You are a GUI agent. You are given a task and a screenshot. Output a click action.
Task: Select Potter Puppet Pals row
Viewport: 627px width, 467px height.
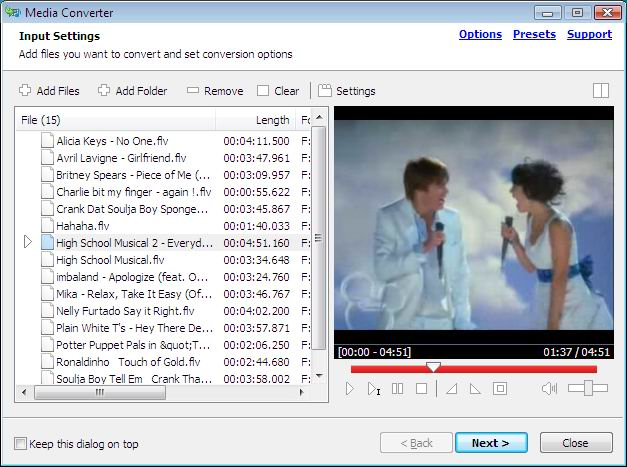click(163, 345)
